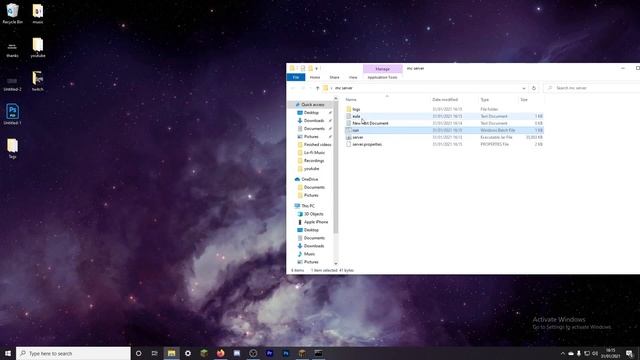This screenshot has width=640, height=360.
Task: Open Settings gear on the taskbar
Action: click(188, 353)
